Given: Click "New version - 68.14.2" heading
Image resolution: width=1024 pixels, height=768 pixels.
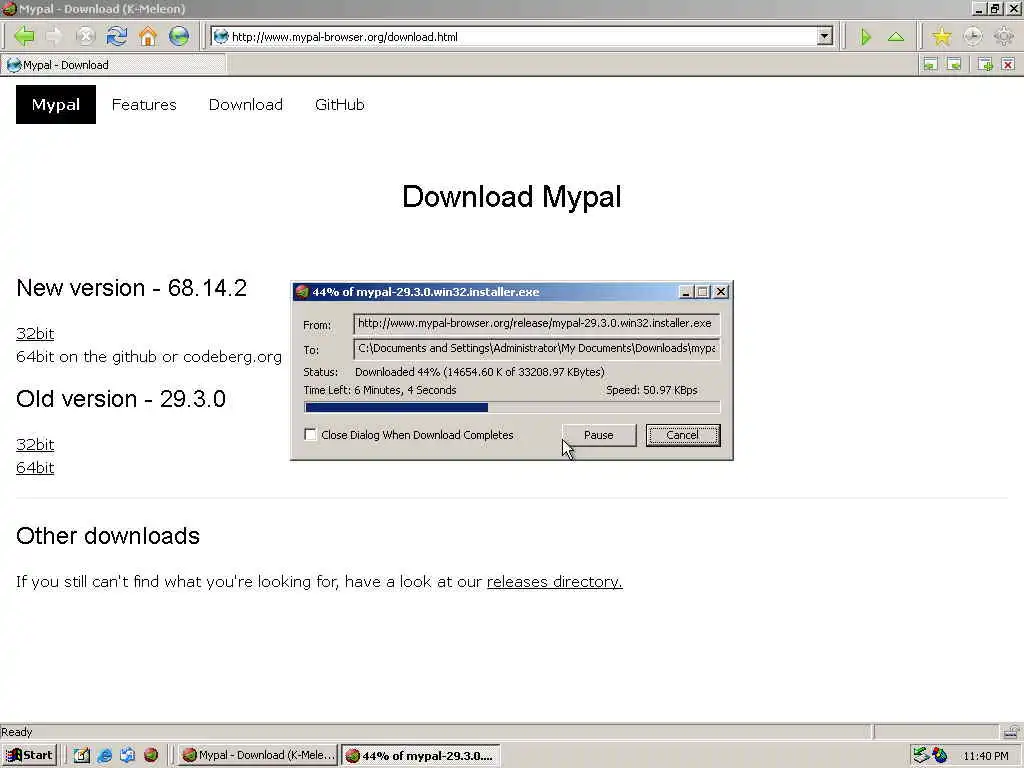Looking at the screenshot, I should (131, 288).
